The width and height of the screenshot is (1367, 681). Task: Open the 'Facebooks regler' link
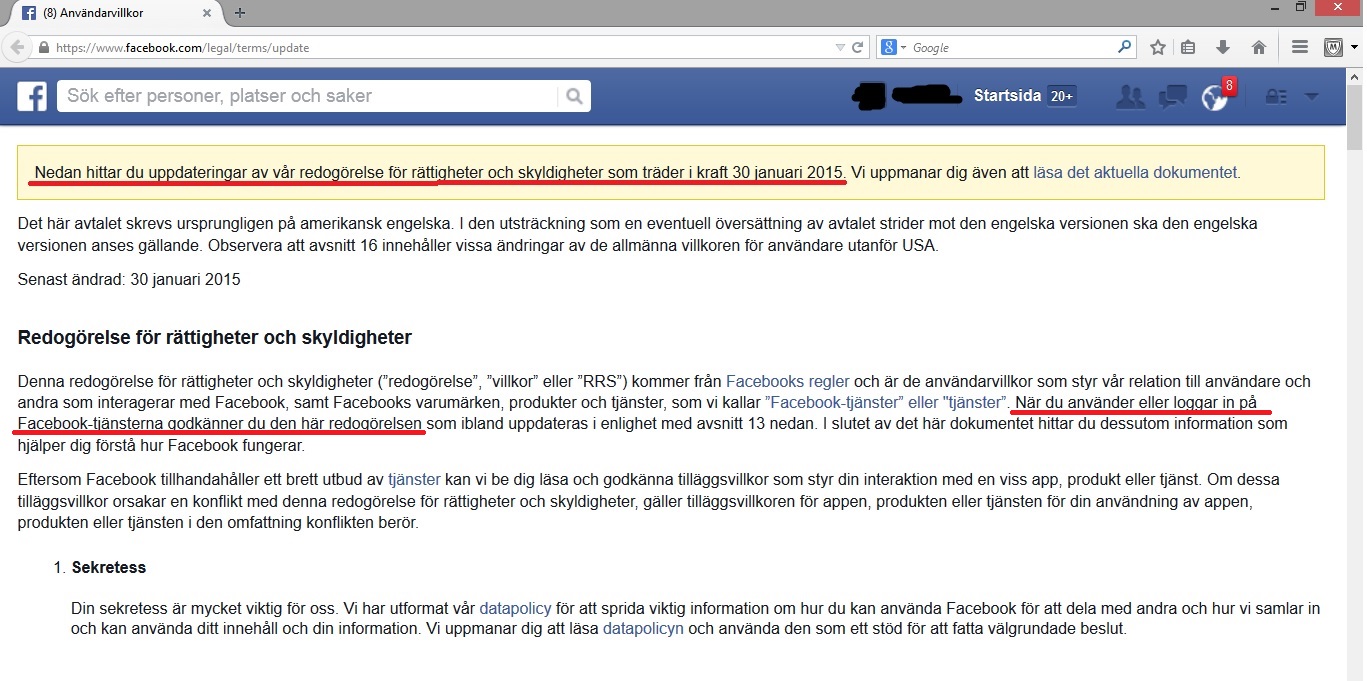coord(787,381)
